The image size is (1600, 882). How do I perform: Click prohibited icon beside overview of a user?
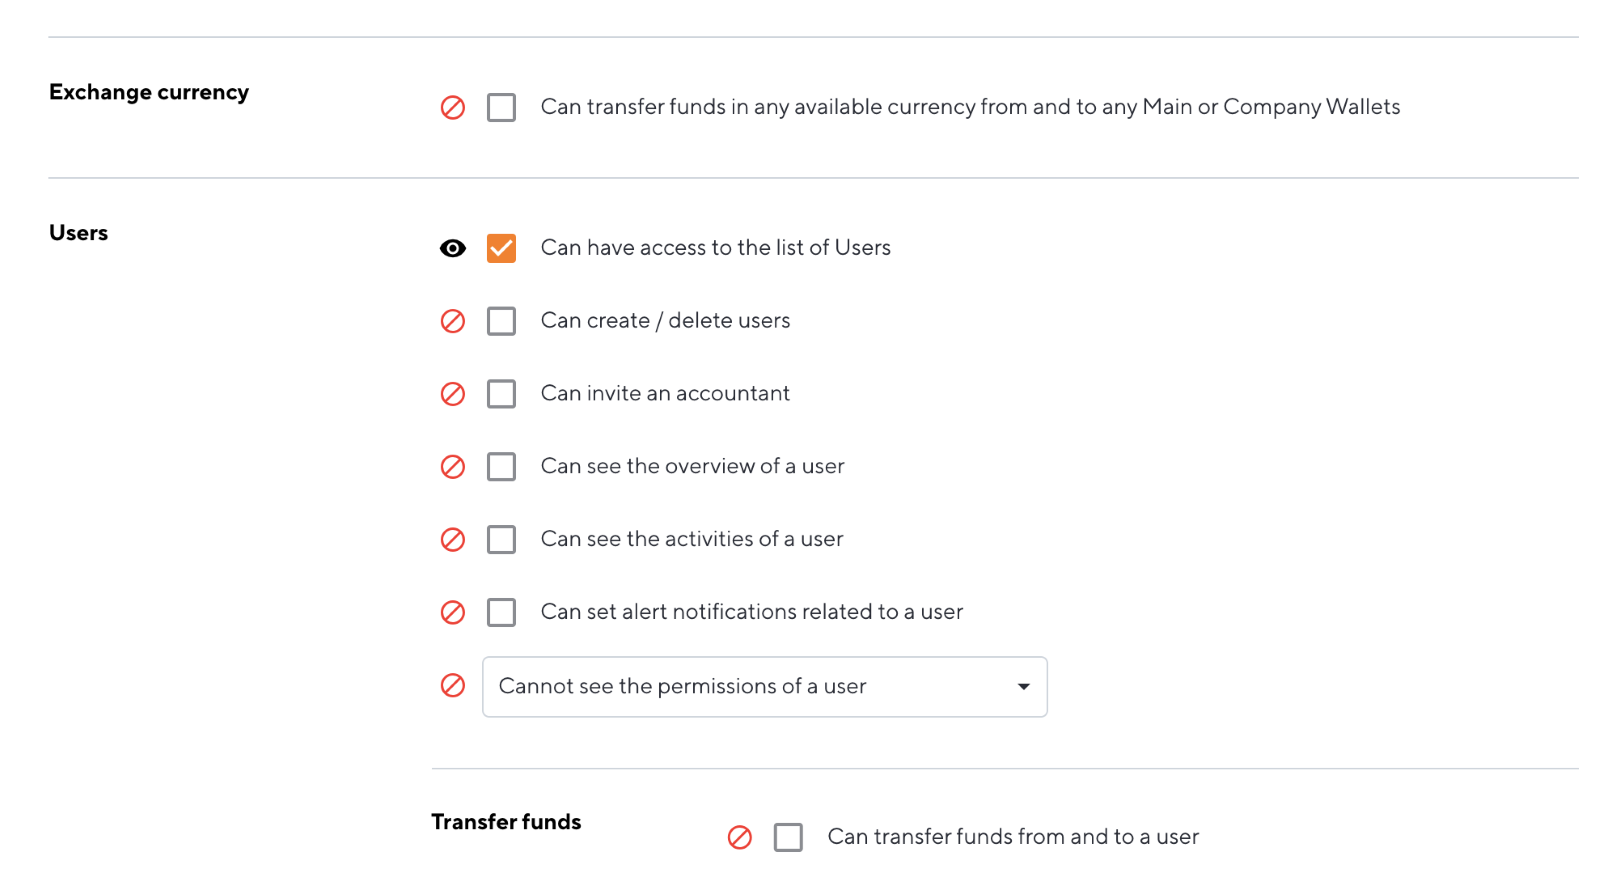[453, 467]
